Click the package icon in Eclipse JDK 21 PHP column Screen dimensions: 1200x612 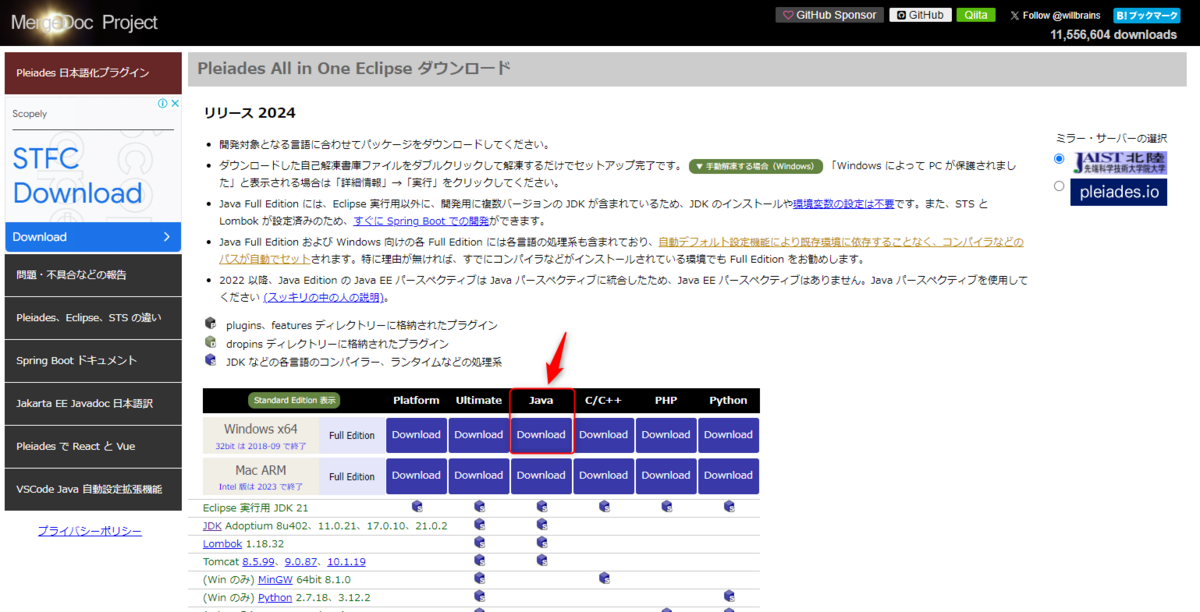pyautogui.click(x=666, y=506)
